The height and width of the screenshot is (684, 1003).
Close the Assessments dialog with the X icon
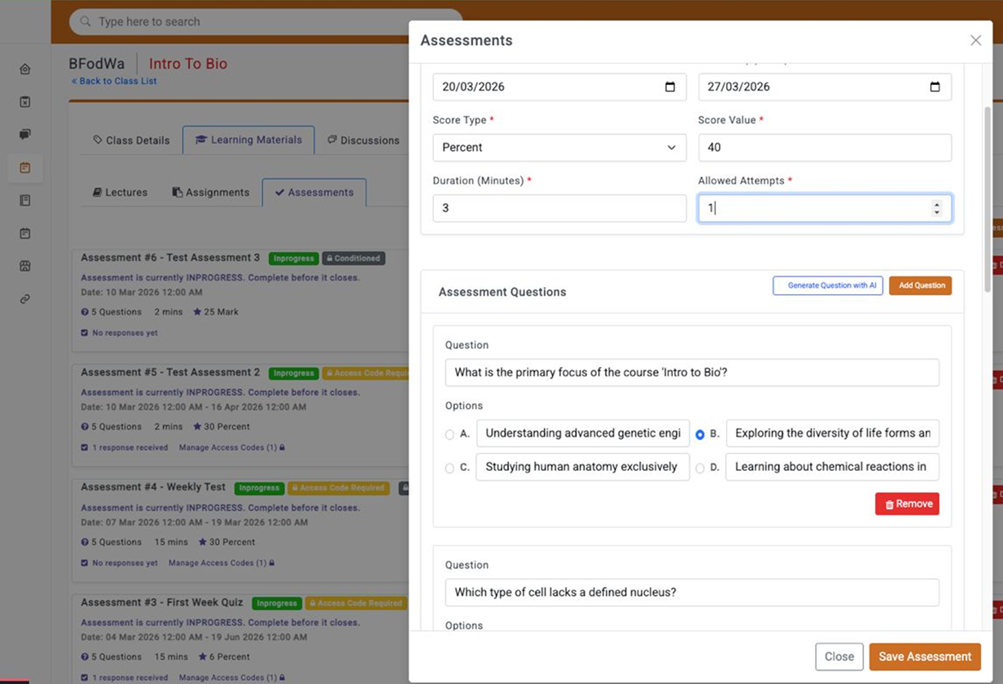[x=975, y=41]
